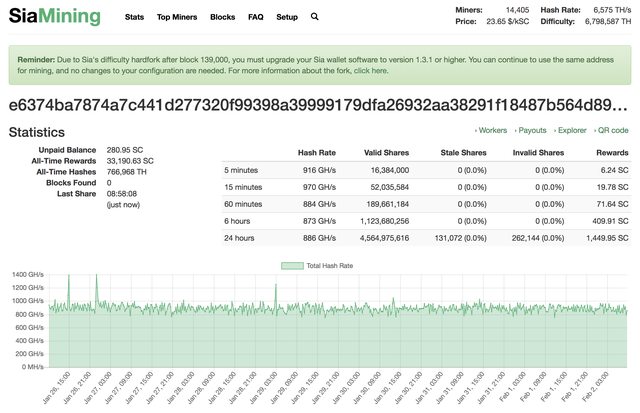640x413 pixels.
Task: Click the Valid Shares column header
Action: pos(386,153)
